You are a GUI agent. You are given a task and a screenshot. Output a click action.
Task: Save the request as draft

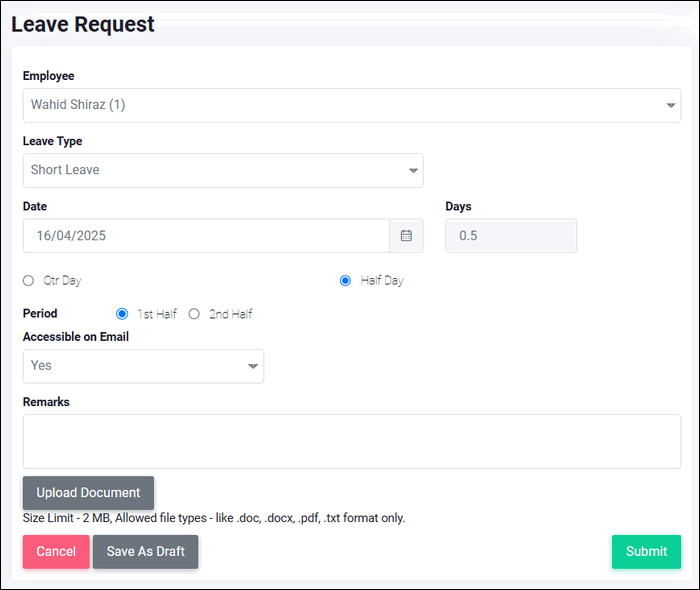coord(146,552)
